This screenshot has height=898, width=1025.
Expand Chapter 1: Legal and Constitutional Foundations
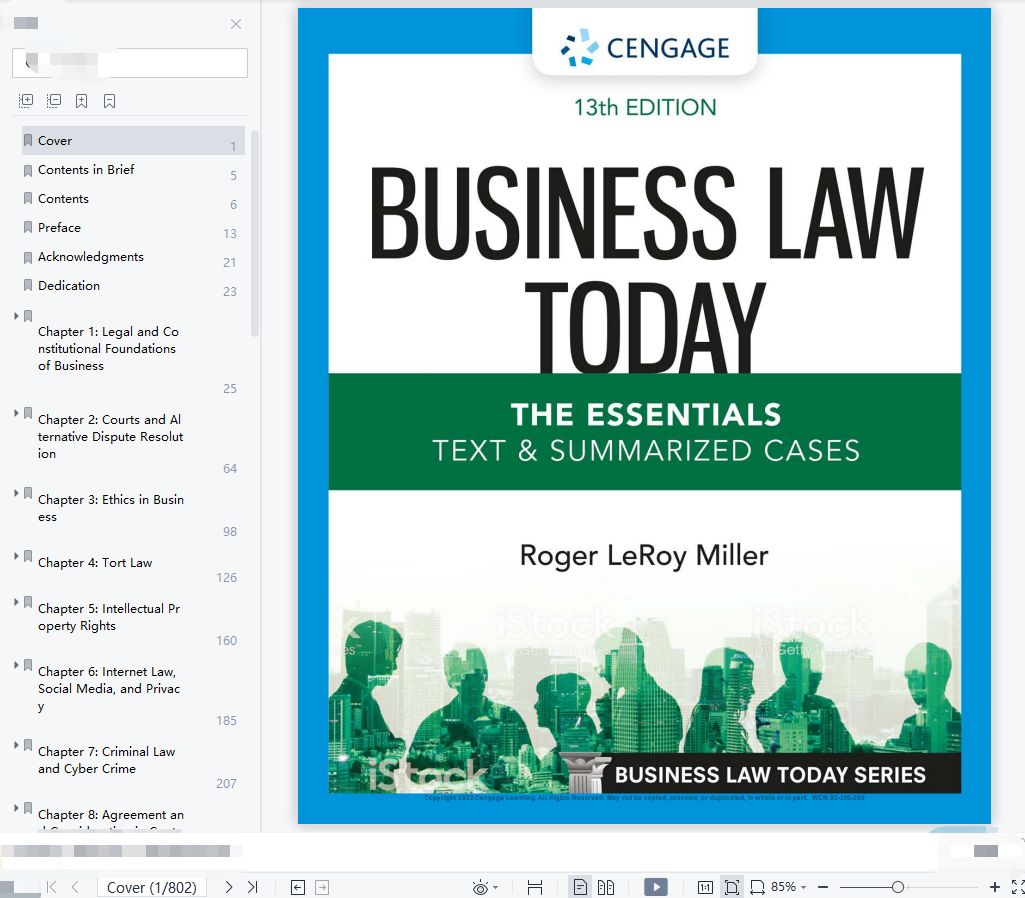tap(16, 316)
